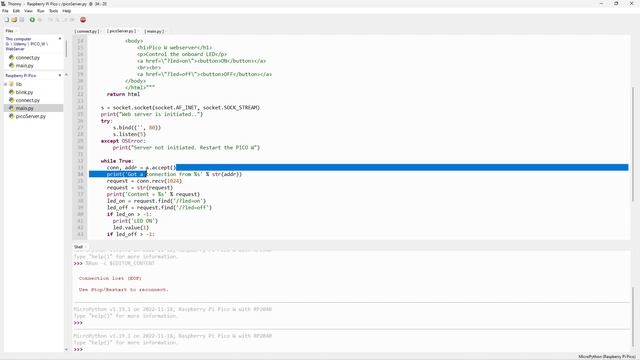Click the code editor vertical scrollbar

[x=633, y=143]
